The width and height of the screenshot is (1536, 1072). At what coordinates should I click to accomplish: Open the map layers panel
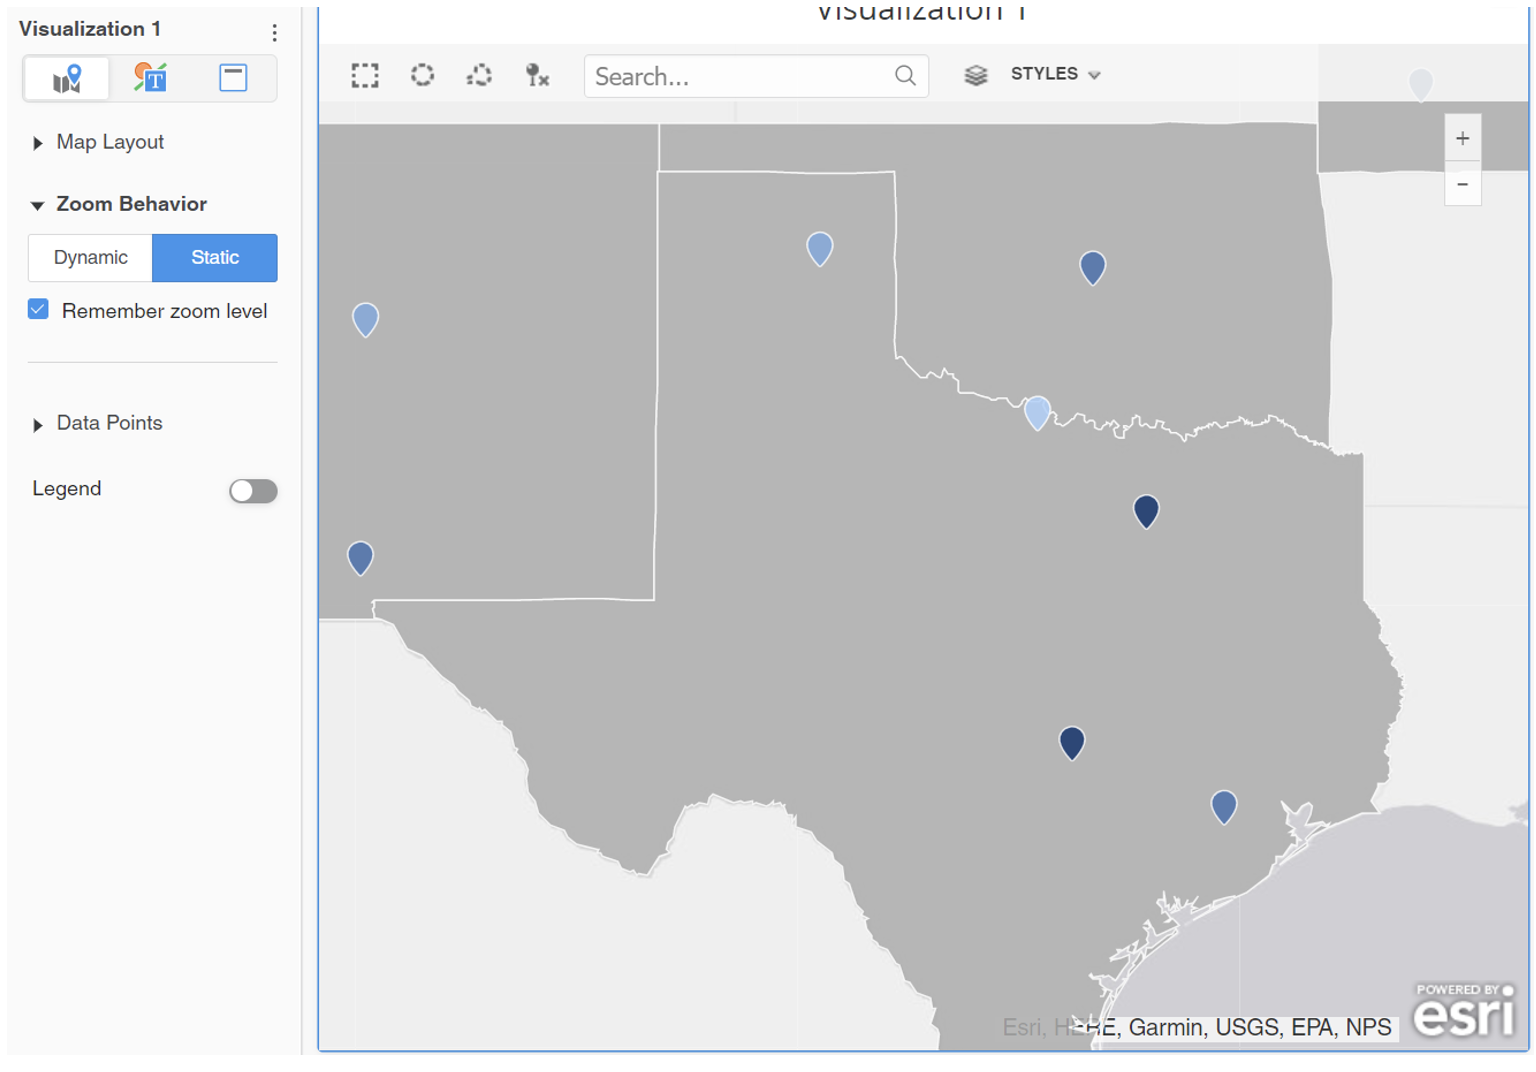point(976,74)
